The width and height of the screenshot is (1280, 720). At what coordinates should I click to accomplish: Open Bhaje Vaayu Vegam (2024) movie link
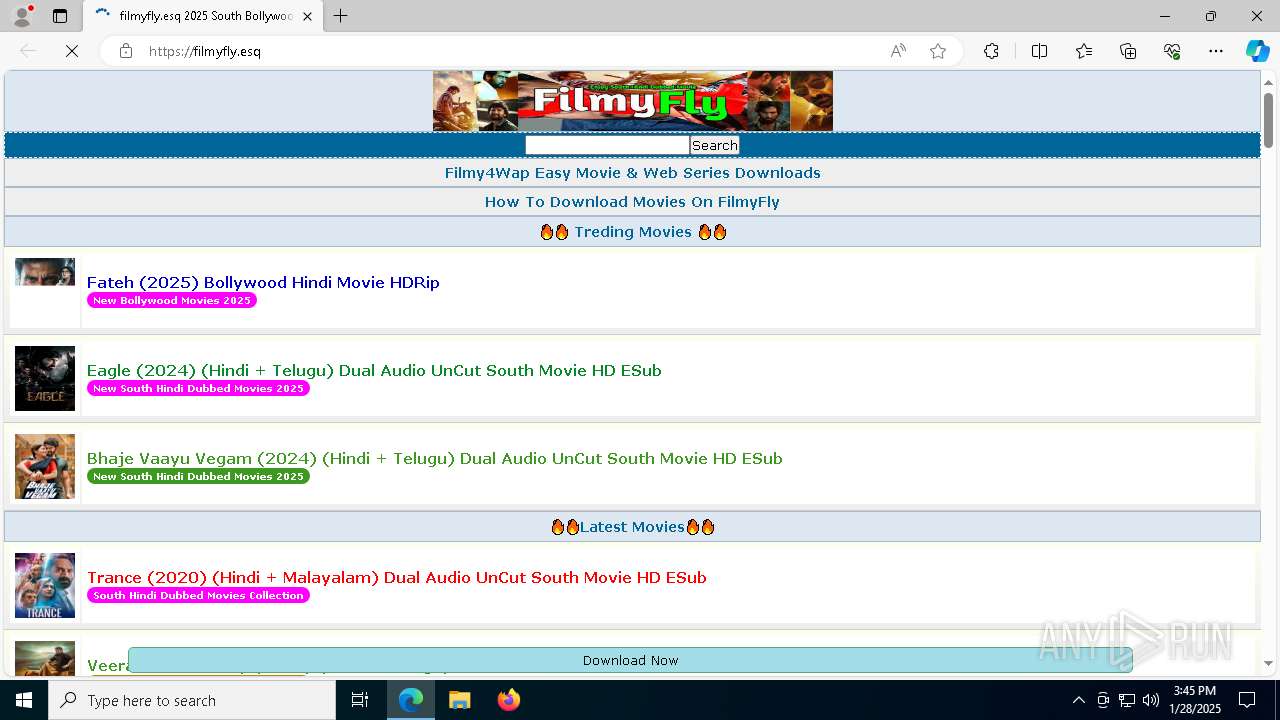pyautogui.click(x=434, y=459)
